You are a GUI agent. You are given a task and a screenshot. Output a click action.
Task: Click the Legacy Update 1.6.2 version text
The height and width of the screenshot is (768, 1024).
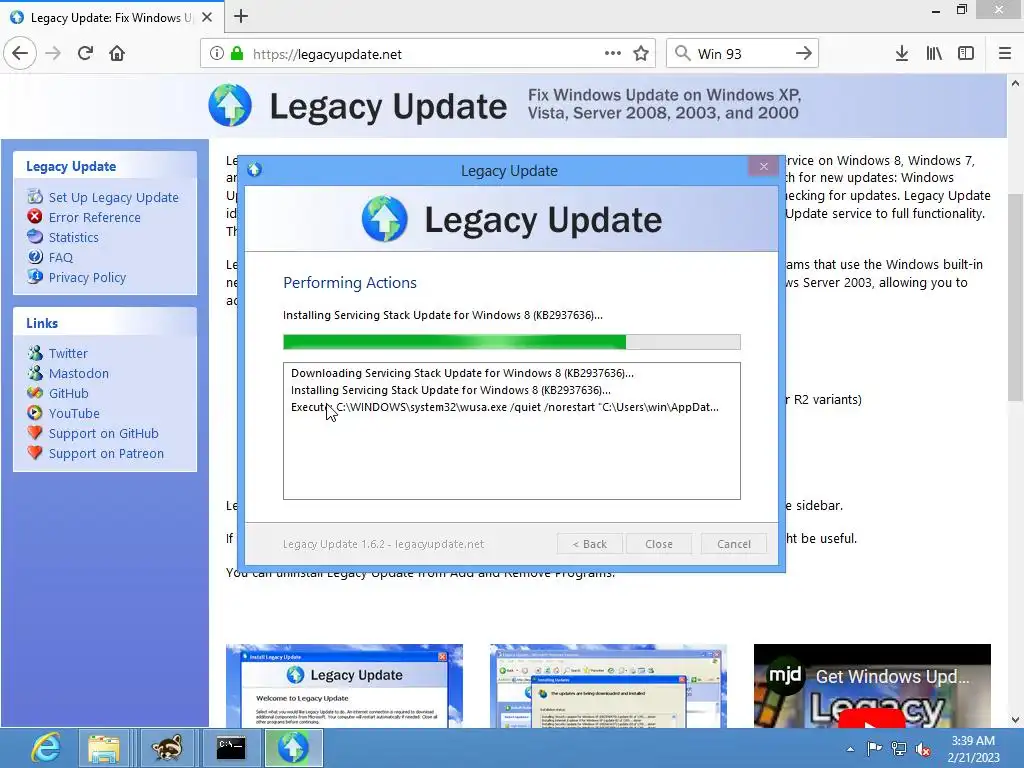383,544
